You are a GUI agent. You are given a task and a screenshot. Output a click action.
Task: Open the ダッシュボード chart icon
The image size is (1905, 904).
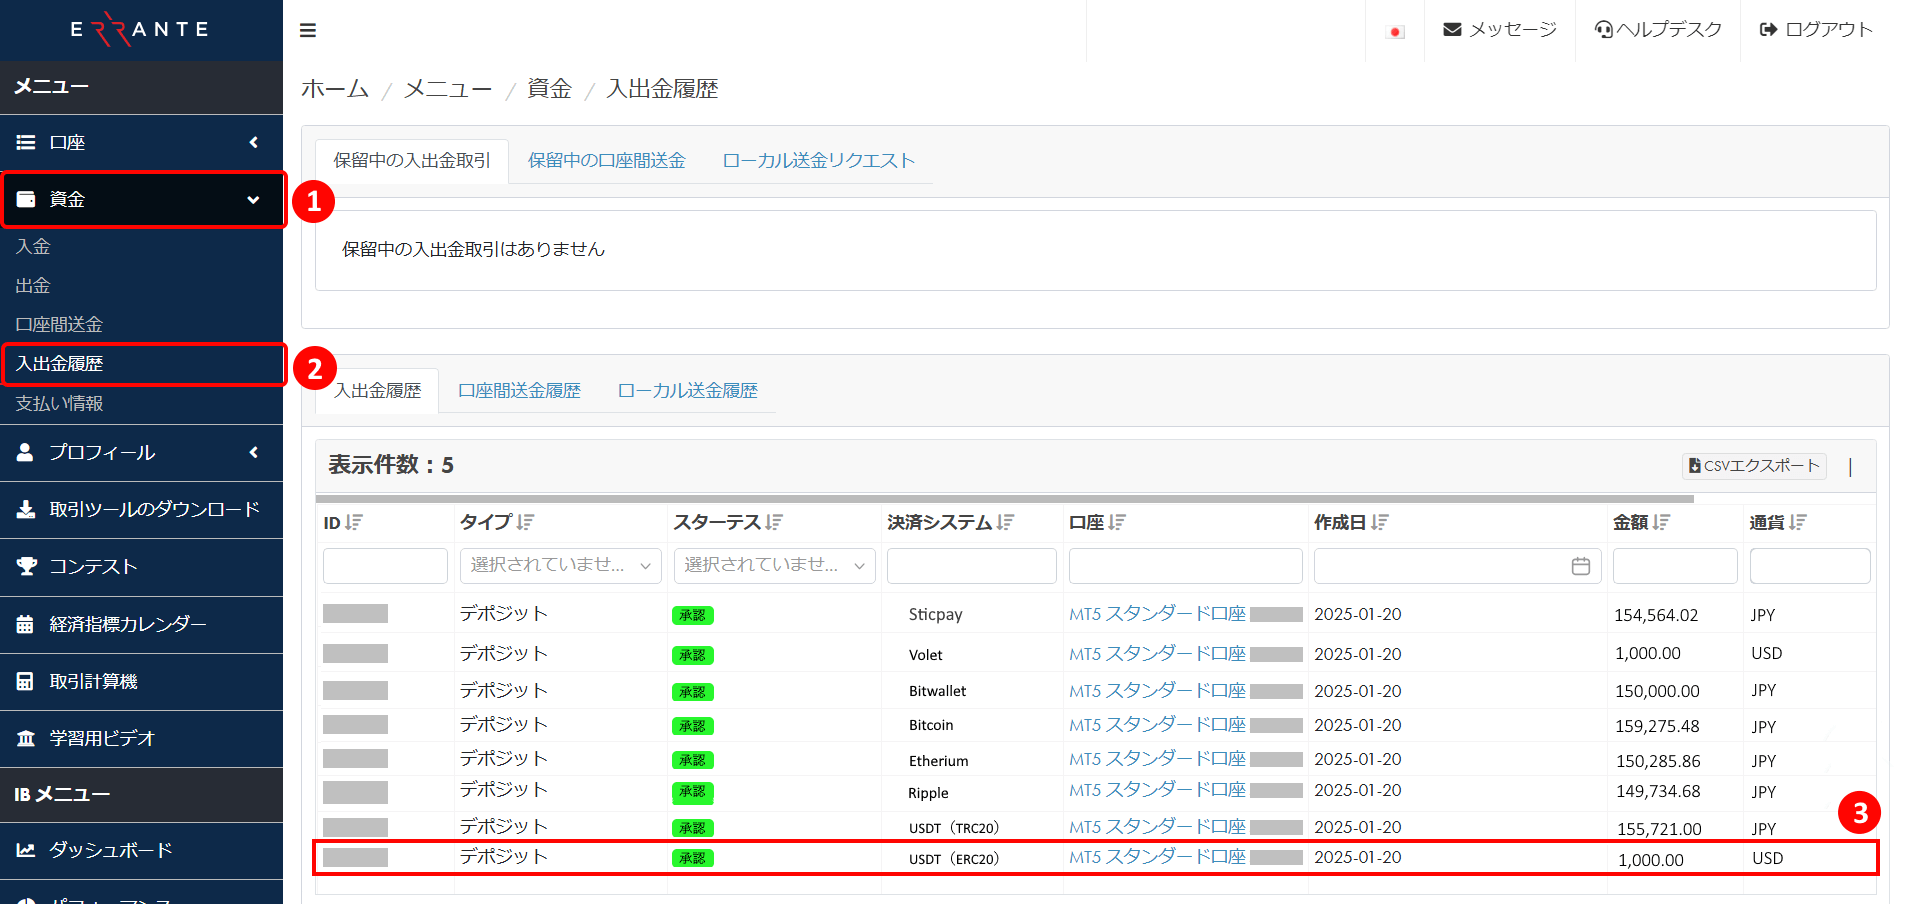pyautogui.click(x=26, y=849)
